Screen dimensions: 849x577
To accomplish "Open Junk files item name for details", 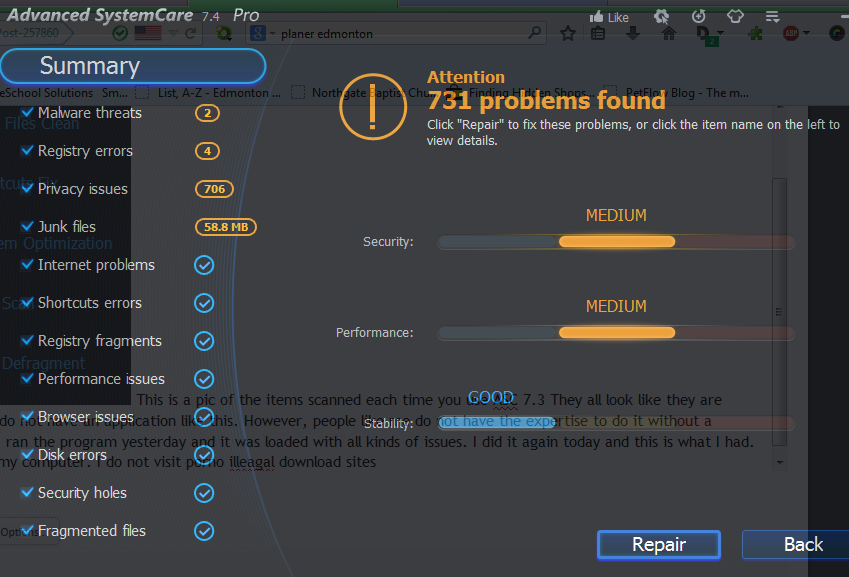I will point(67,227).
